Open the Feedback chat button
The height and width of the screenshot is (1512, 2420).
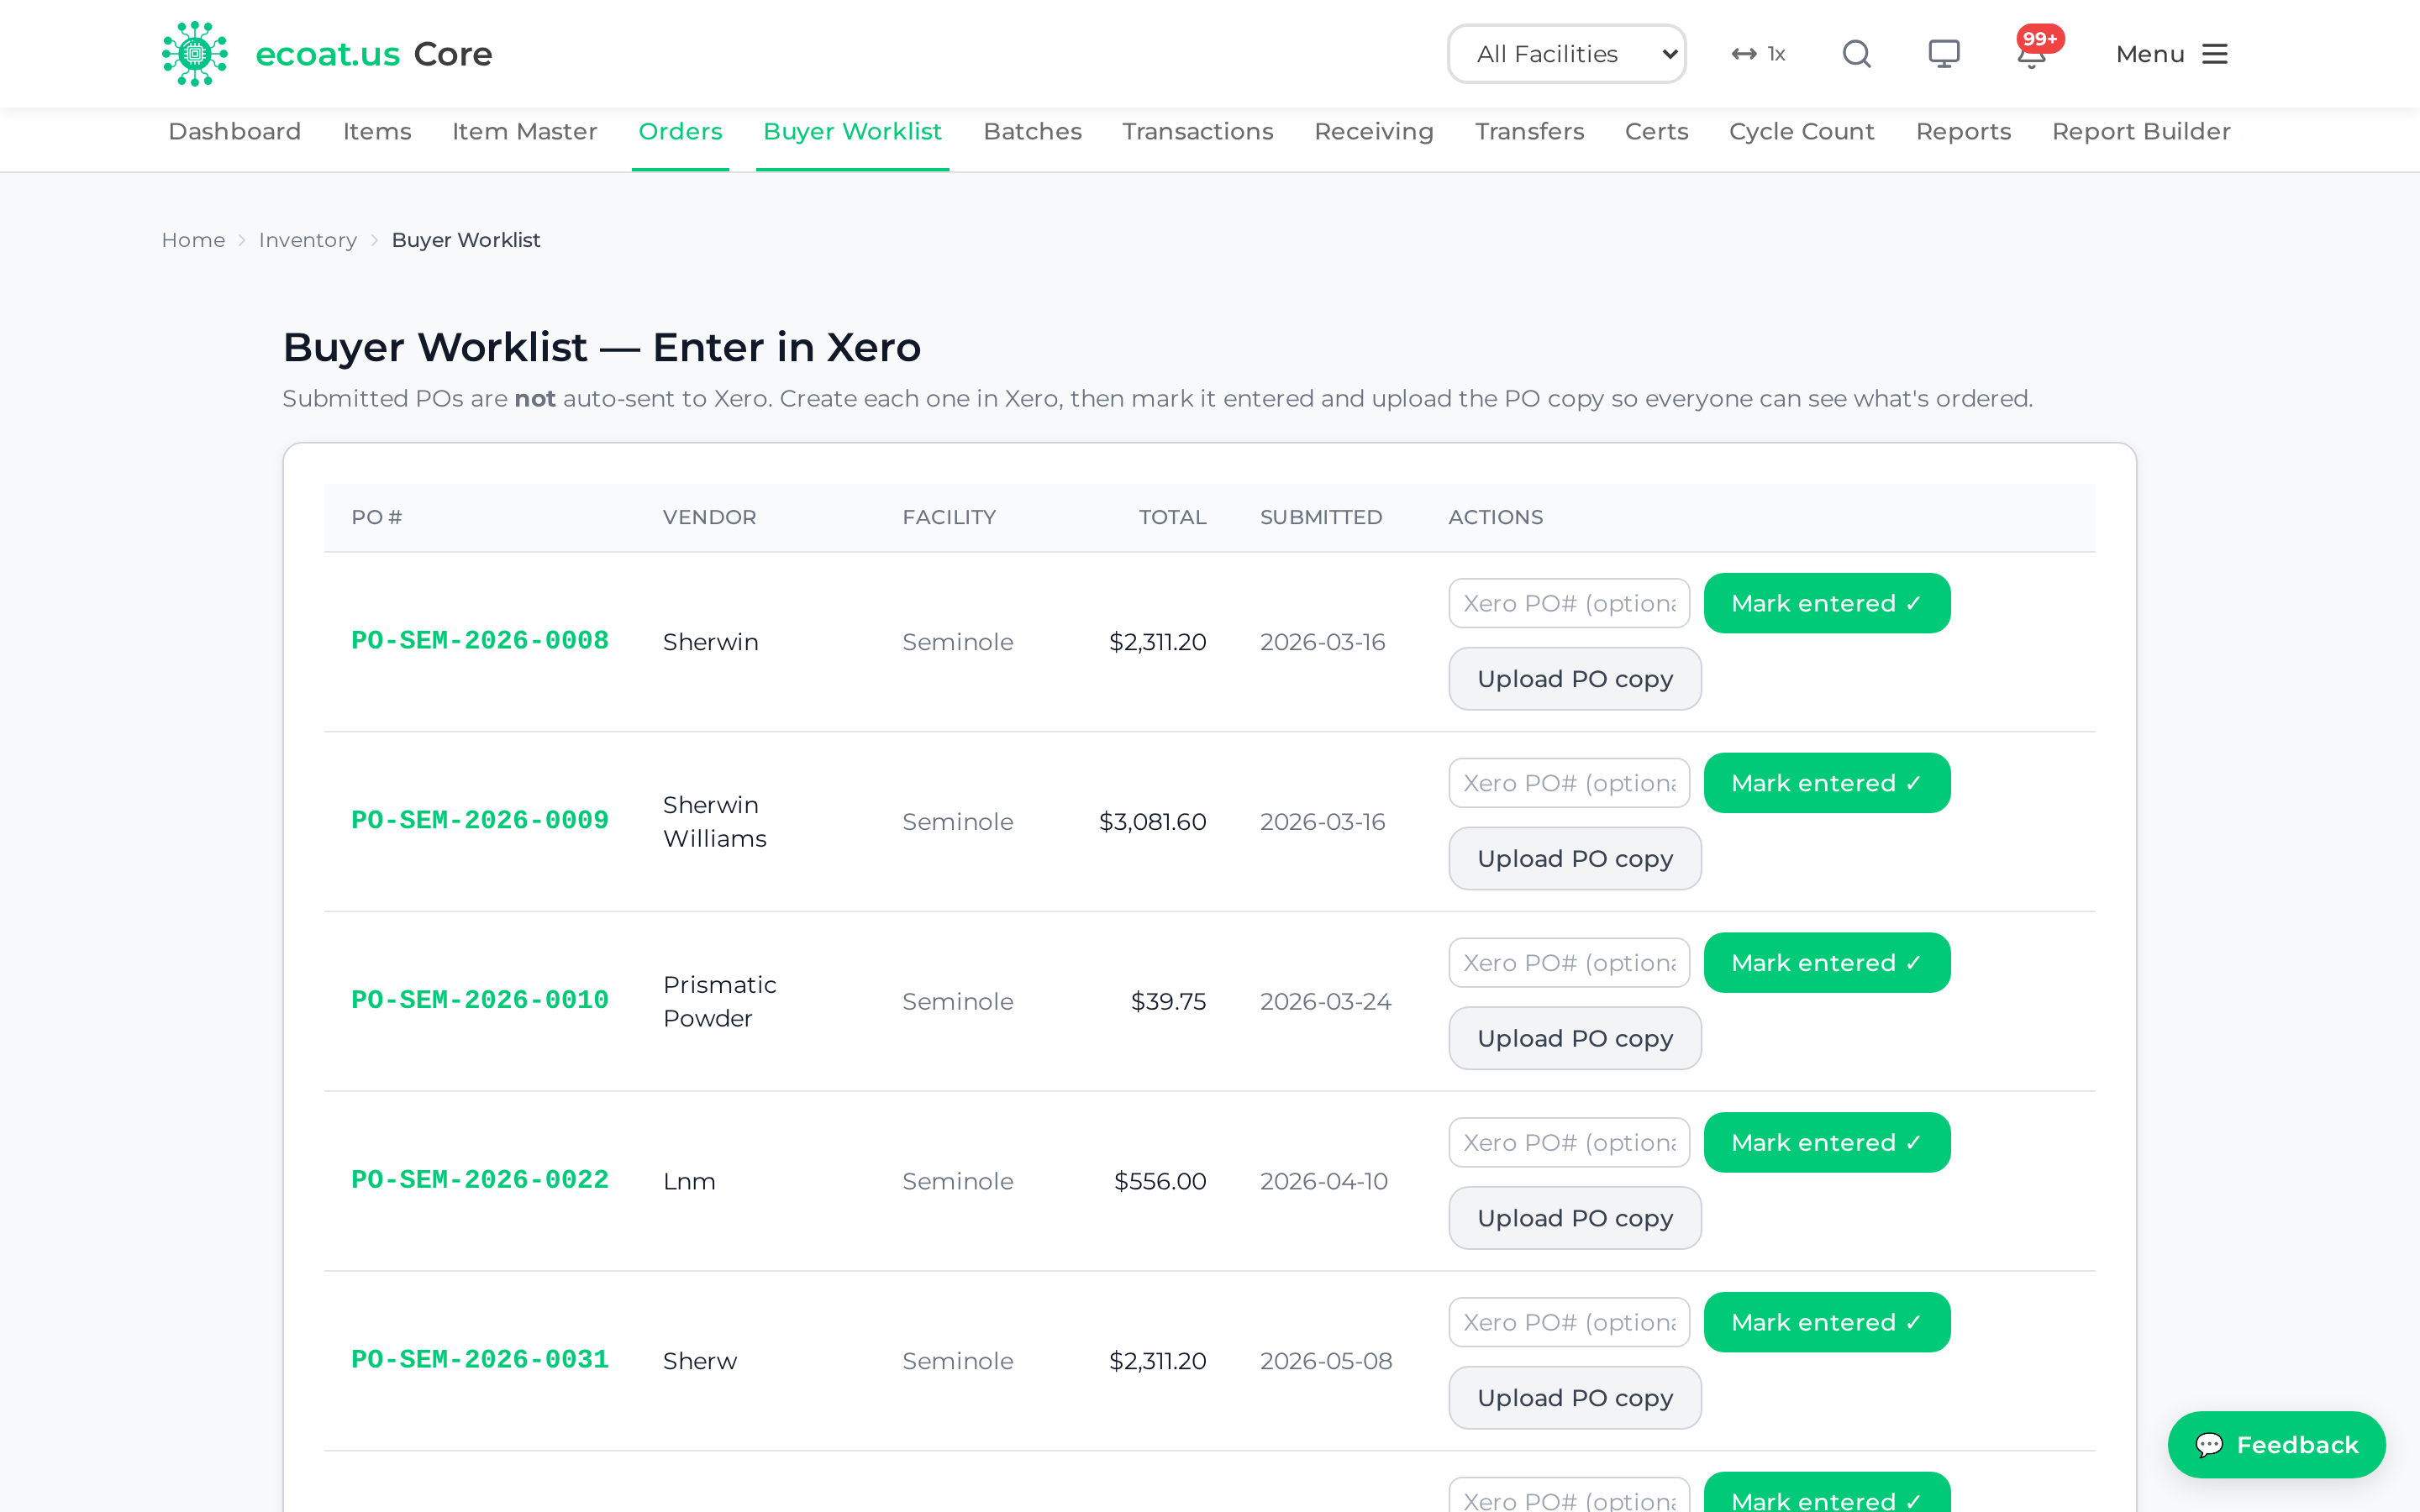(2276, 1444)
